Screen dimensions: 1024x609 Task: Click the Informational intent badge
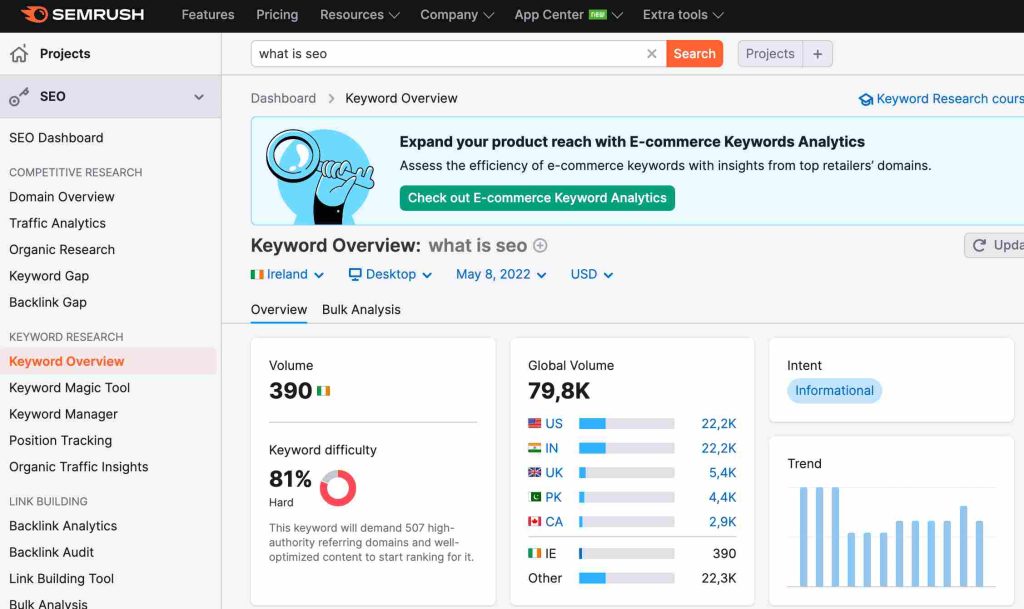834,390
